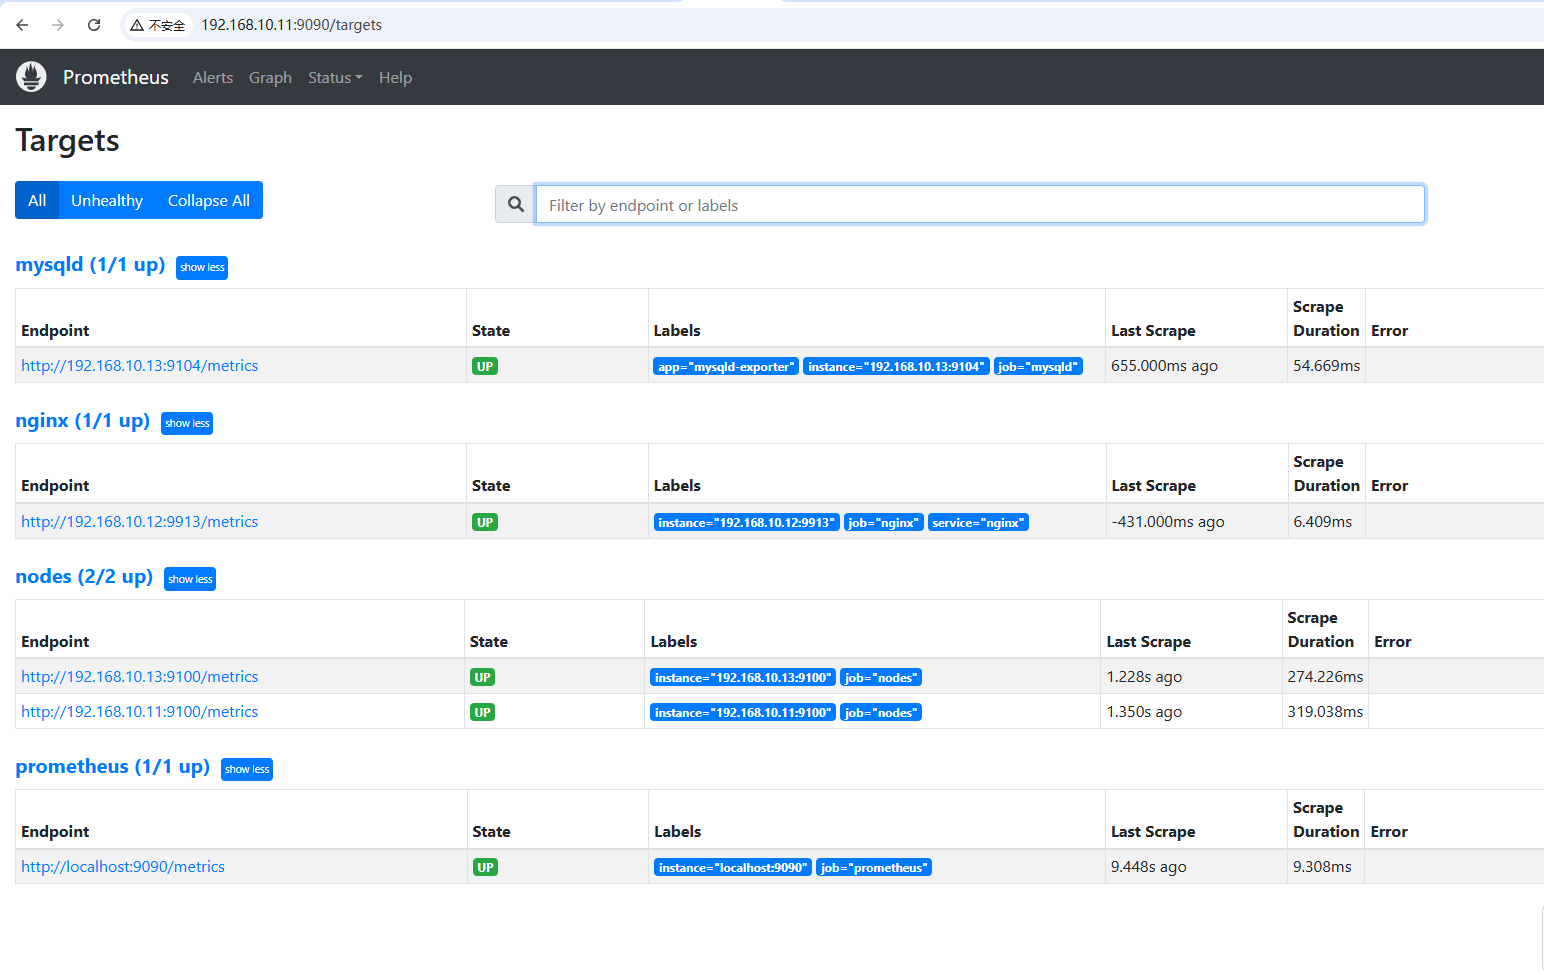Click the address bar URL
Image resolution: width=1544 pixels, height=975 pixels.
coord(292,25)
